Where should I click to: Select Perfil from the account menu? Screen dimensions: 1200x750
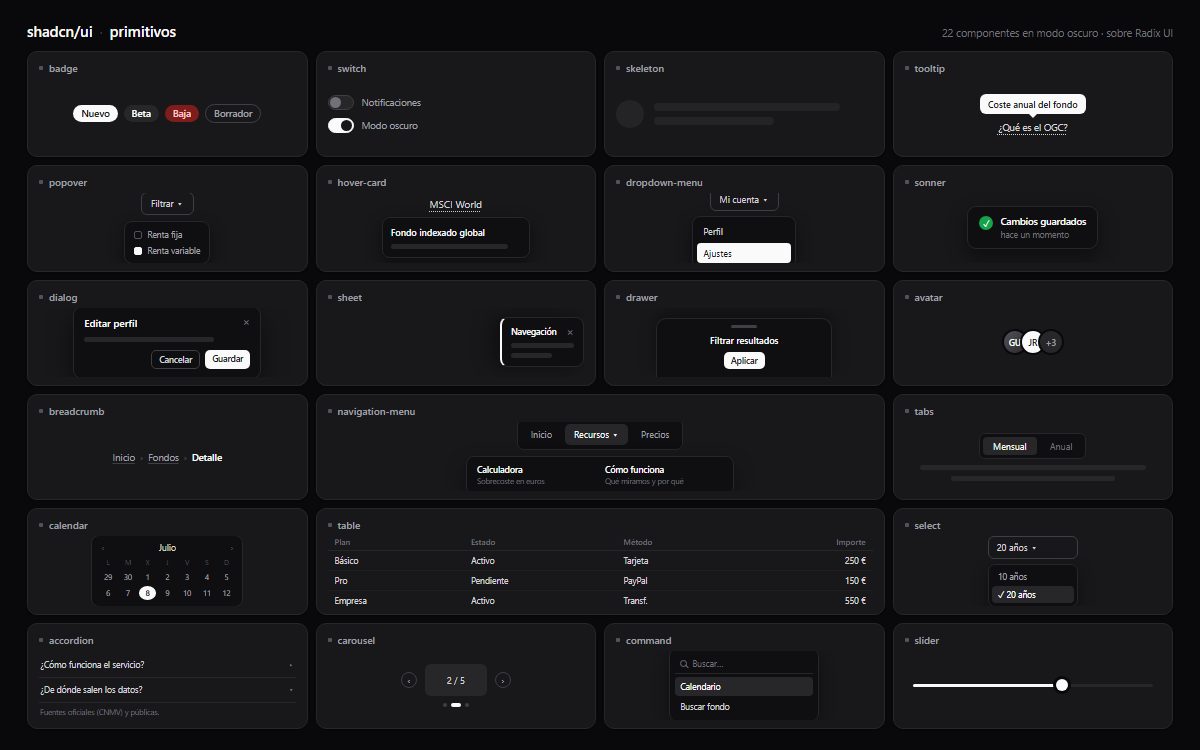pyautogui.click(x=744, y=232)
